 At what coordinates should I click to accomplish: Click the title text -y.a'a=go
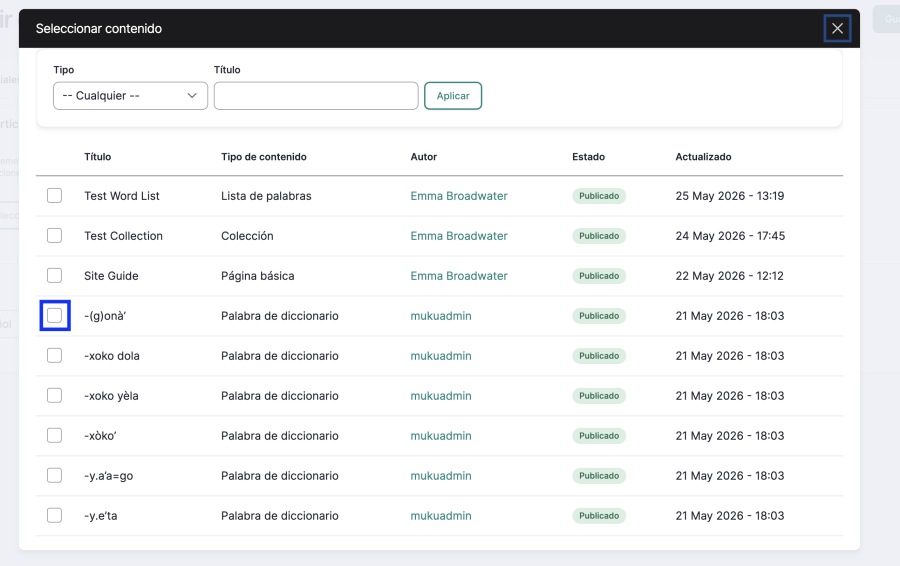108,476
